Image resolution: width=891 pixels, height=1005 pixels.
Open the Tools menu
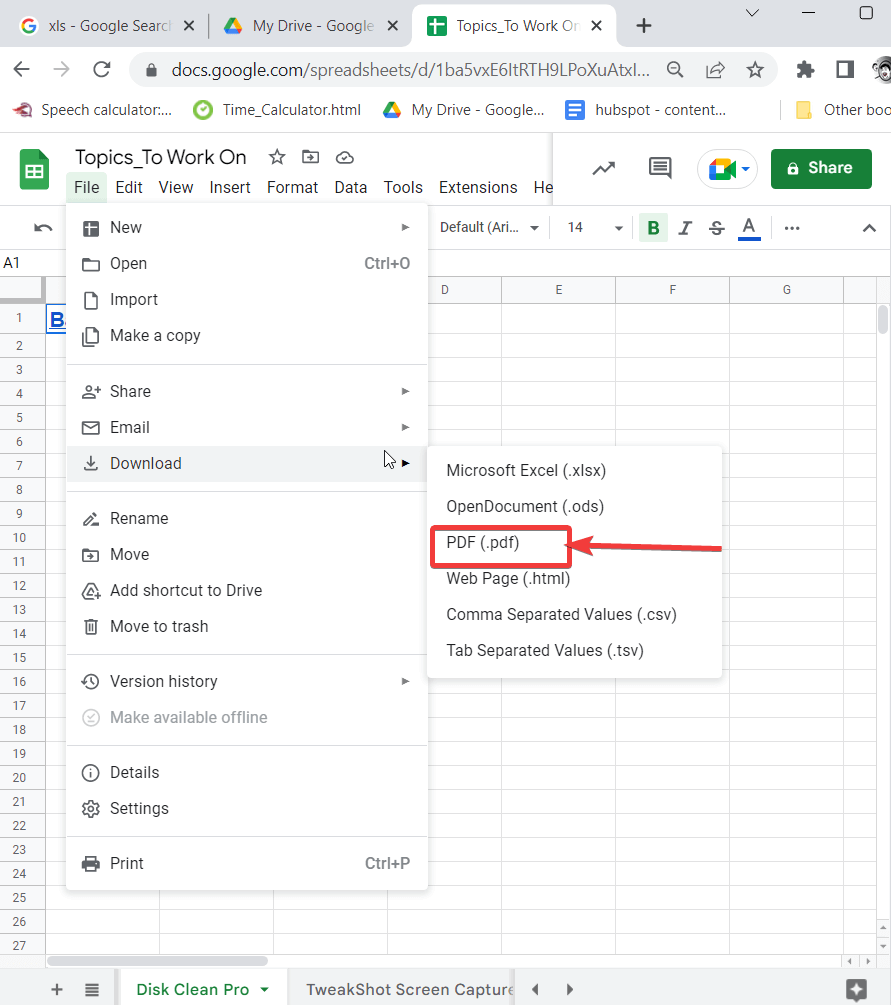click(x=403, y=187)
